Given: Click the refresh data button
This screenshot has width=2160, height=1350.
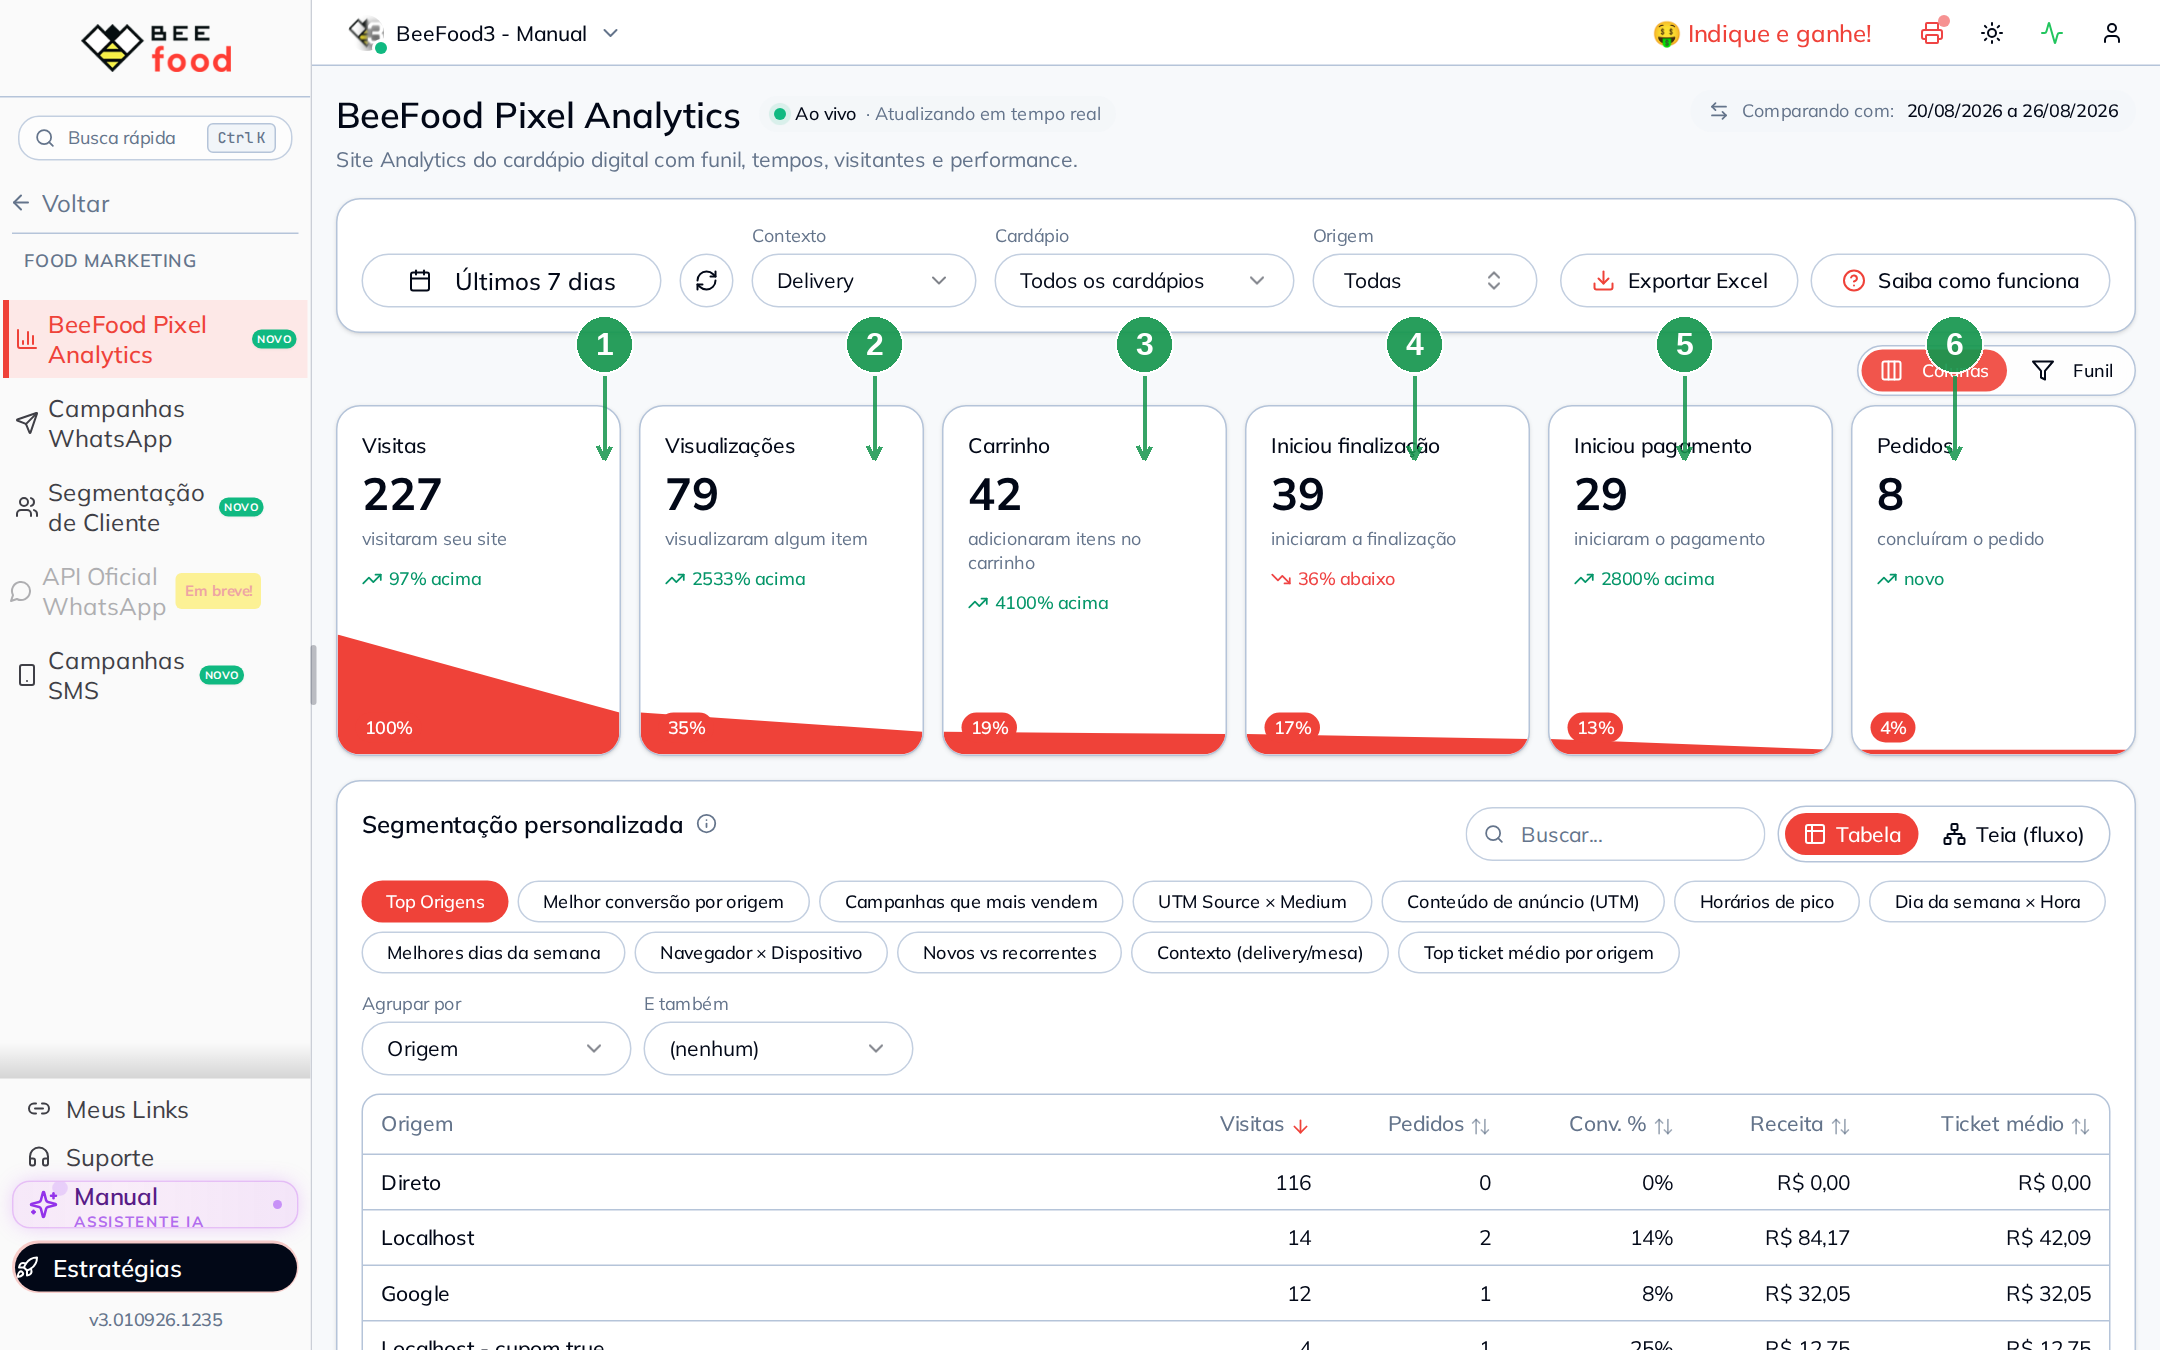Looking at the screenshot, I should tap(706, 281).
